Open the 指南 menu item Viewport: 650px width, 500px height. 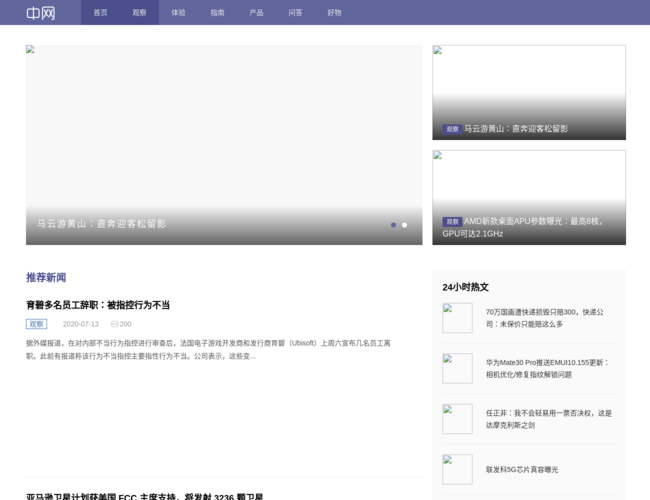(217, 13)
